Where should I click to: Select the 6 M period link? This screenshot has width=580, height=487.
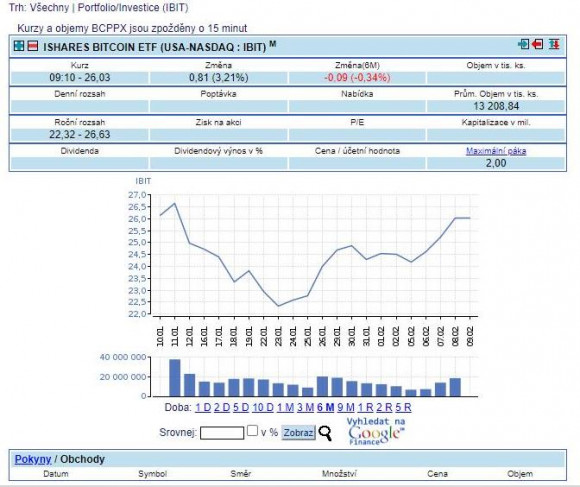tap(326, 407)
